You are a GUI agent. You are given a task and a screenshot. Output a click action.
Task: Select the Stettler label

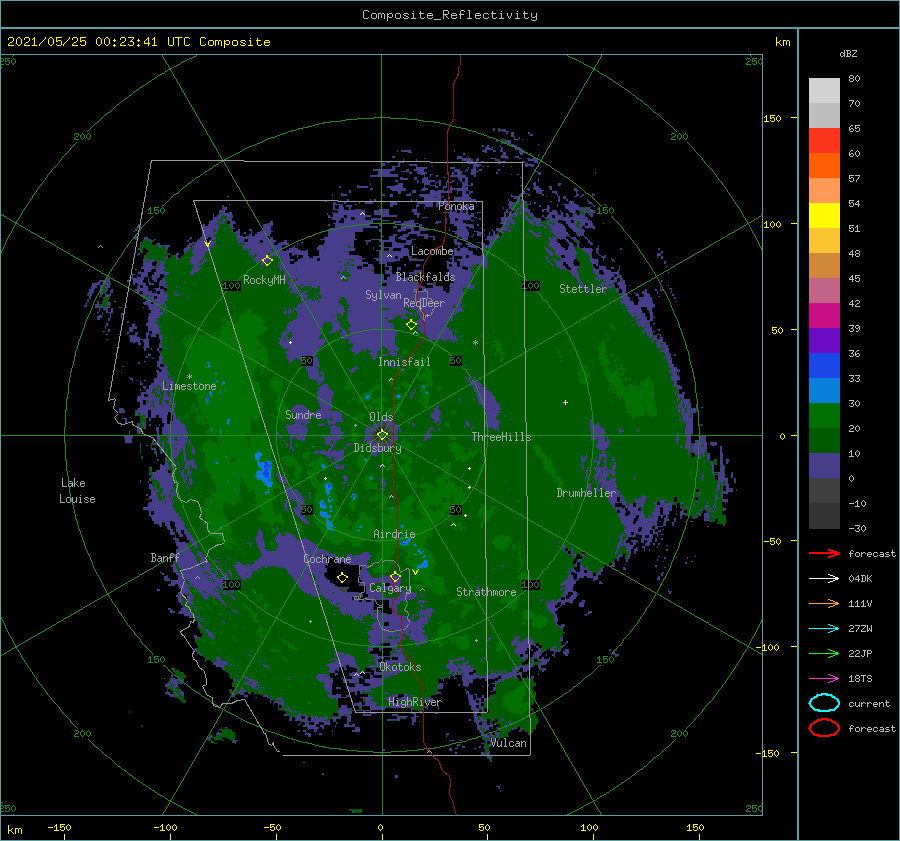(x=583, y=289)
